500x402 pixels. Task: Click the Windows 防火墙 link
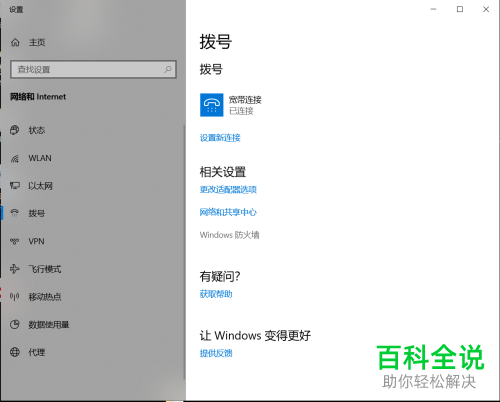click(229, 235)
